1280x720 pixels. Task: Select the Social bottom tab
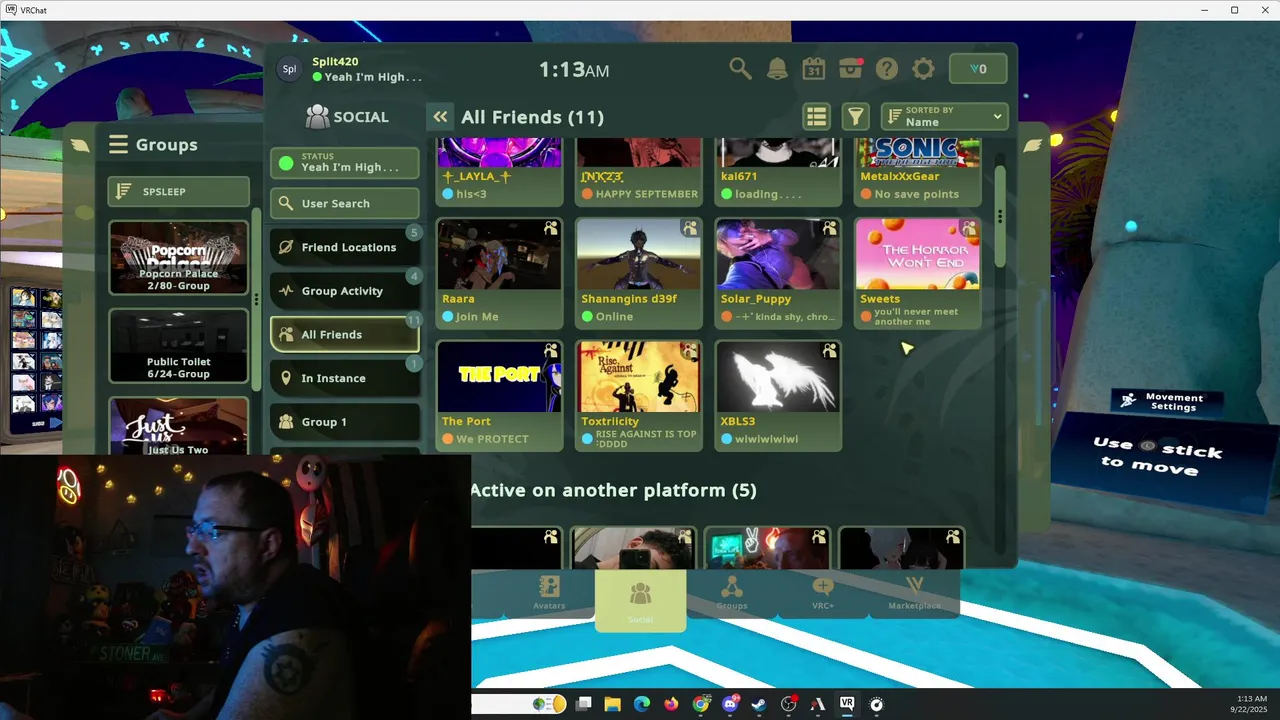pyautogui.click(x=640, y=600)
